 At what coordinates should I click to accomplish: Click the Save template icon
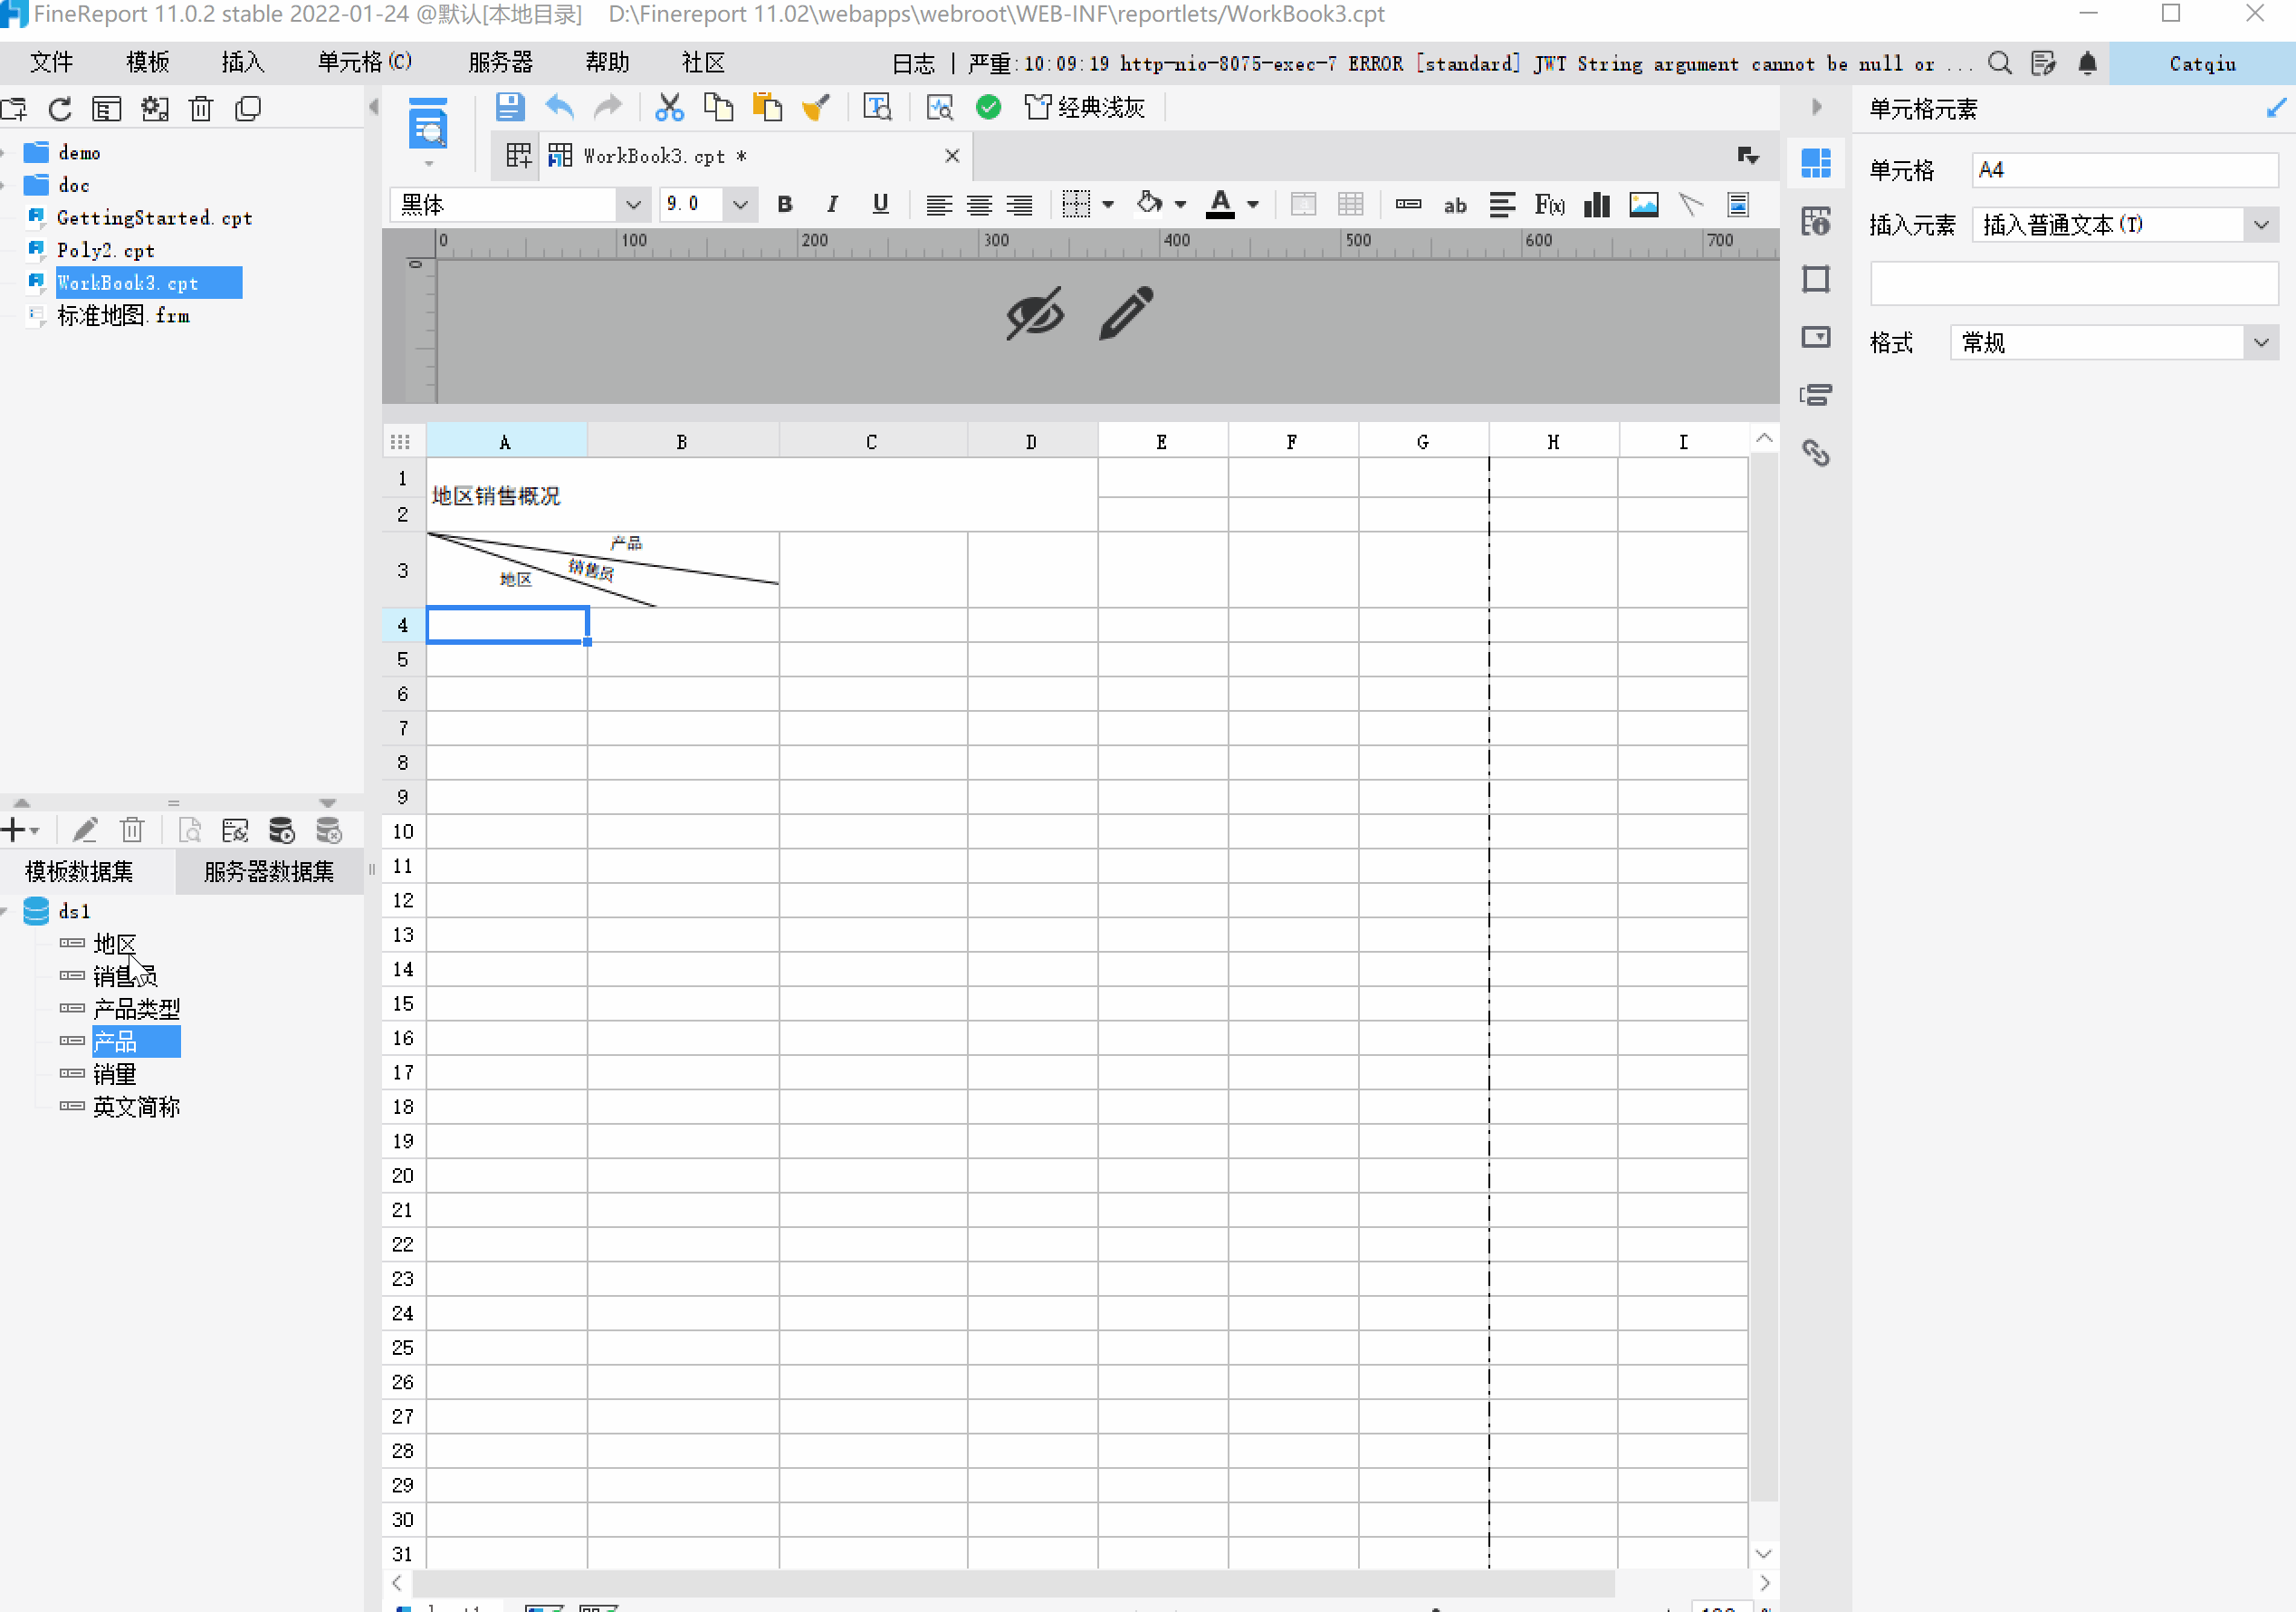(x=510, y=107)
